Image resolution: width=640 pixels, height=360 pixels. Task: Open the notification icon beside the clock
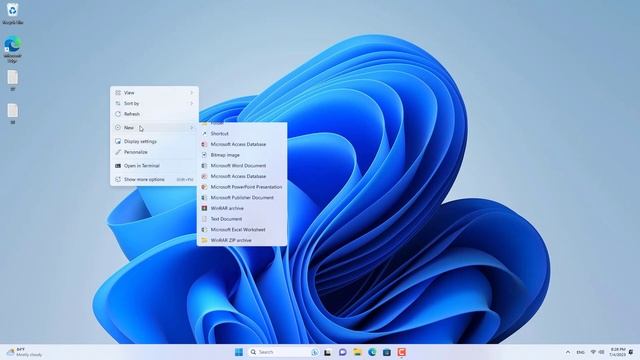631,352
